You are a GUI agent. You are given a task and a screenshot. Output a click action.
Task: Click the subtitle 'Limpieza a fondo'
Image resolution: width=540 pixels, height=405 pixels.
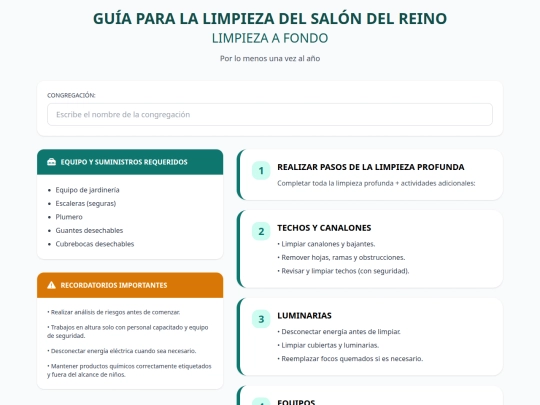270,38
